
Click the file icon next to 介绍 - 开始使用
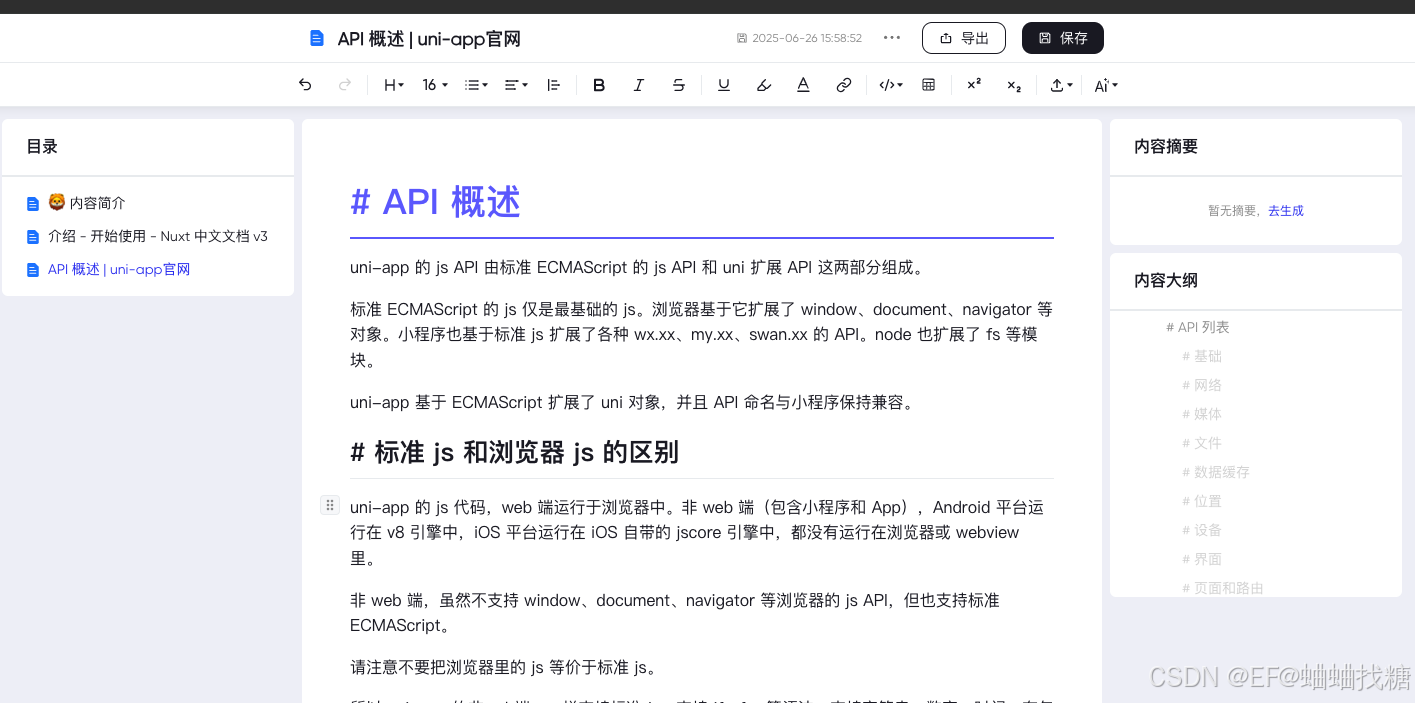[x=33, y=236]
